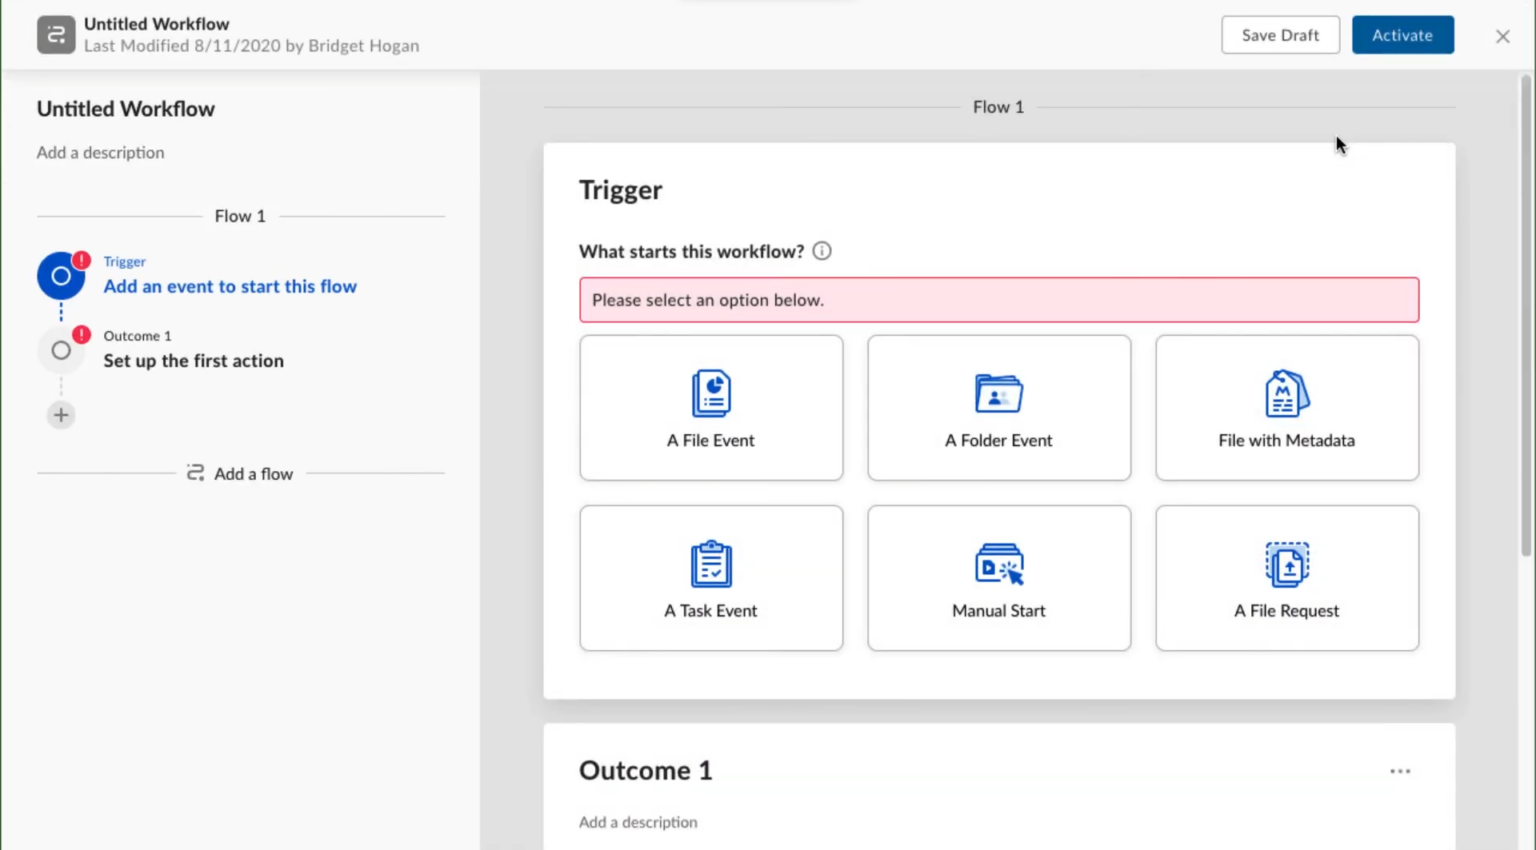The width and height of the screenshot is (1536, 850).
Task: Activate the workflow
Action: pyautogui.click(x=1402, y=35)
